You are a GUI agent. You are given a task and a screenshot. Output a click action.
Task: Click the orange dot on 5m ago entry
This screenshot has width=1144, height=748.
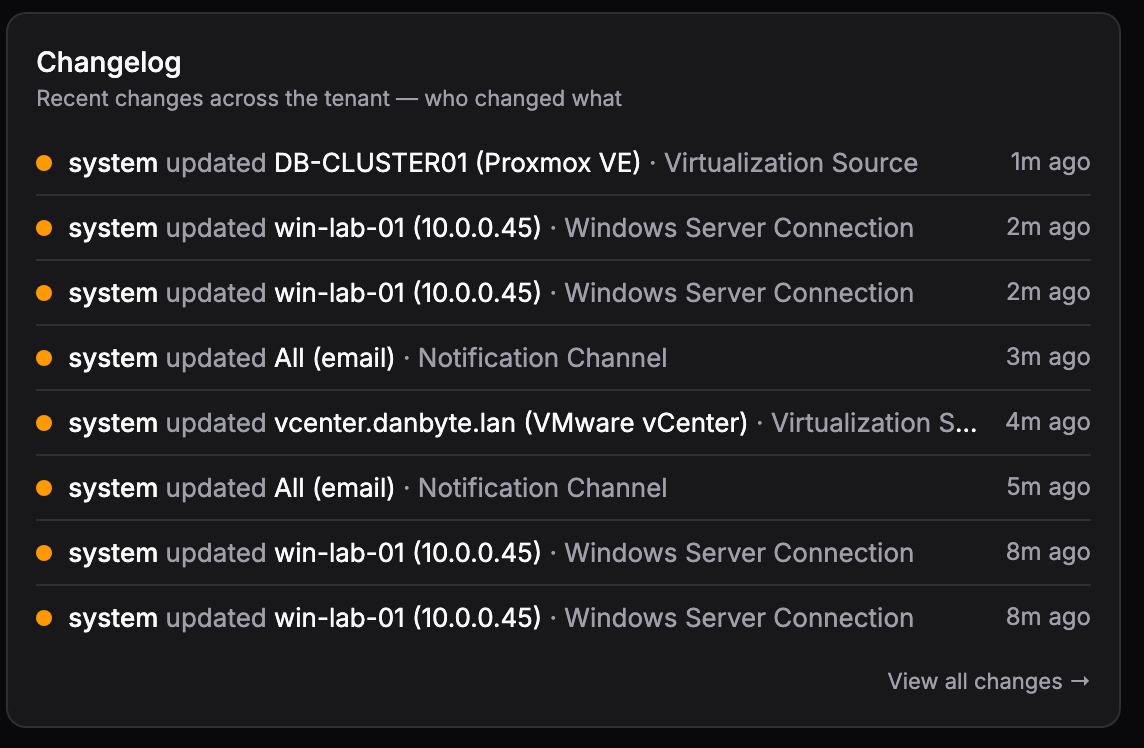click(x=44, y=488)
